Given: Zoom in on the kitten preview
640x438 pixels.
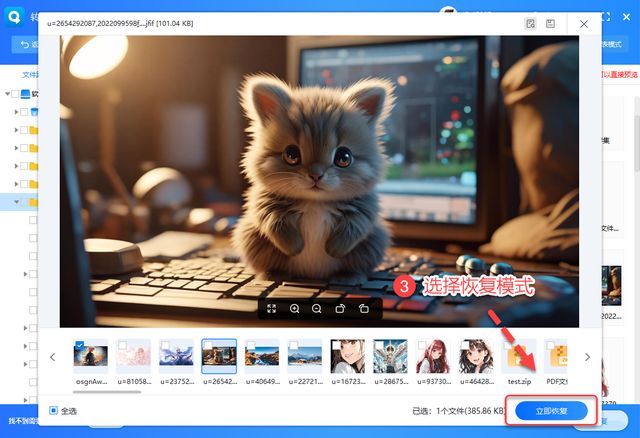Looking at the screenshot, I should pyautogui.click(x=294, y=309).
